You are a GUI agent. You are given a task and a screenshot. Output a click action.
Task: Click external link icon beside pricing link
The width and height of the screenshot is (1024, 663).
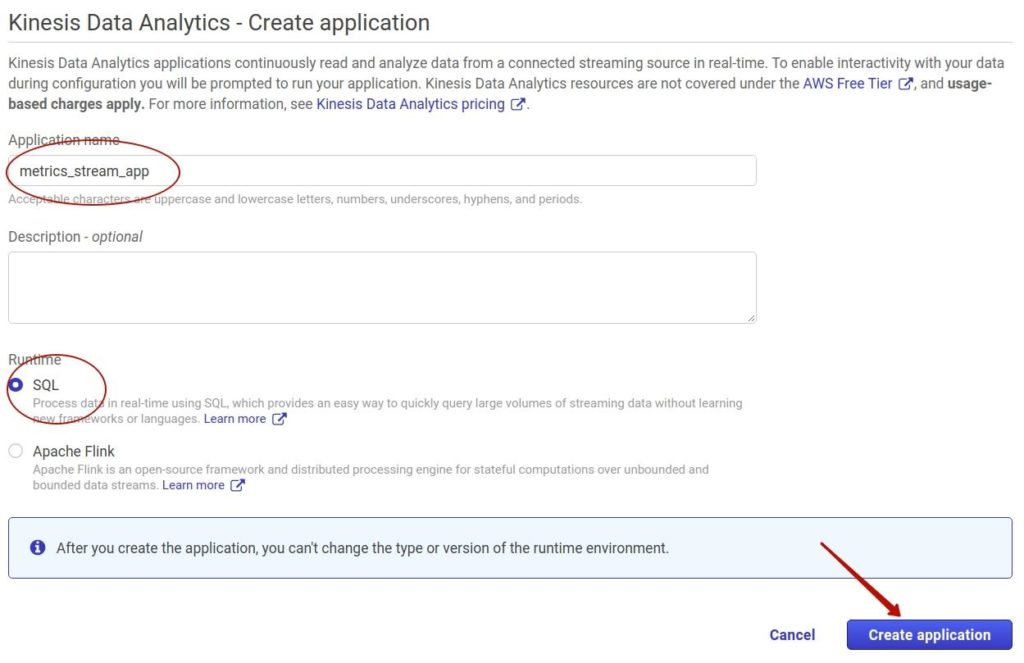pos(517,105)
